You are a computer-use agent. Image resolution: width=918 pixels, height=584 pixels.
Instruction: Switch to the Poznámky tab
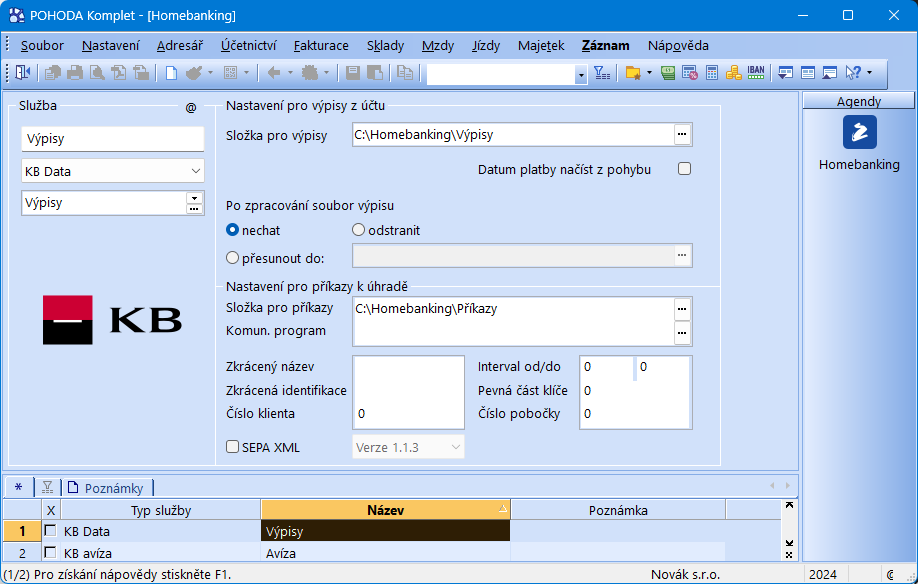[107, 488]
